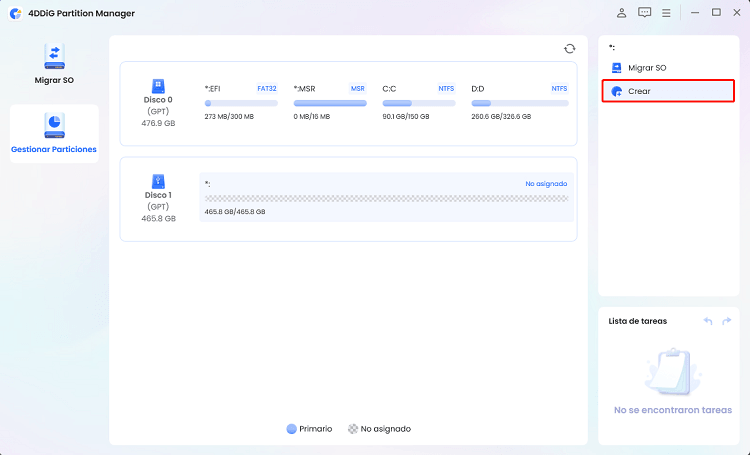Click the 90.1 GB/150 GB size text
The width and height of the screenshot is (750, 455).
pyautogui.click(x=406, y=116)
